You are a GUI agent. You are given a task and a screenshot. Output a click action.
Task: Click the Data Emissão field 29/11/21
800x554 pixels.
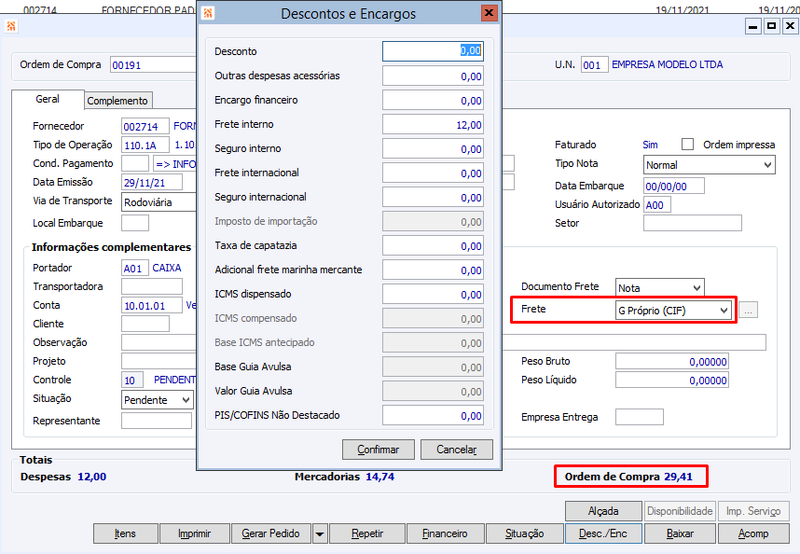(x=152, y=182)
